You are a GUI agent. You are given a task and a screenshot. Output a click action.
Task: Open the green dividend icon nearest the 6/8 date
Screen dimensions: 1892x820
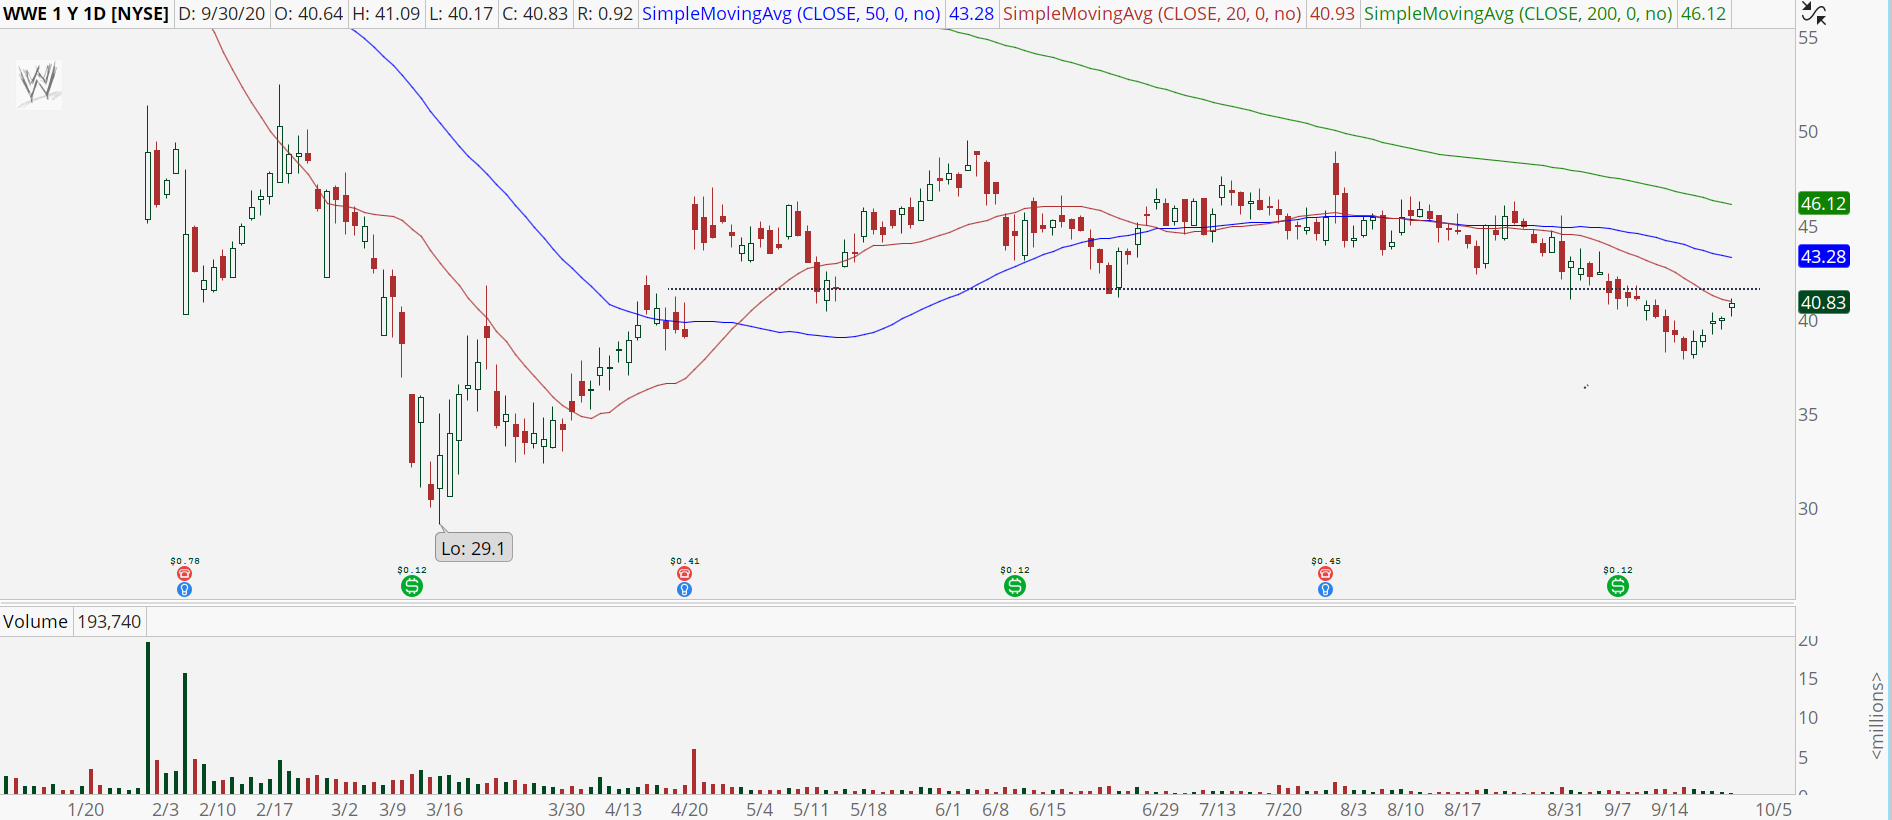coord(1015,586)
